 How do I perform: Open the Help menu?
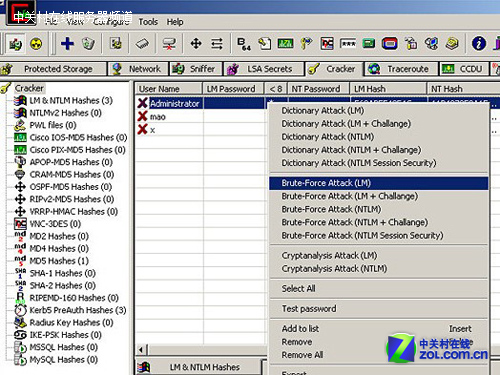(175, 22)
